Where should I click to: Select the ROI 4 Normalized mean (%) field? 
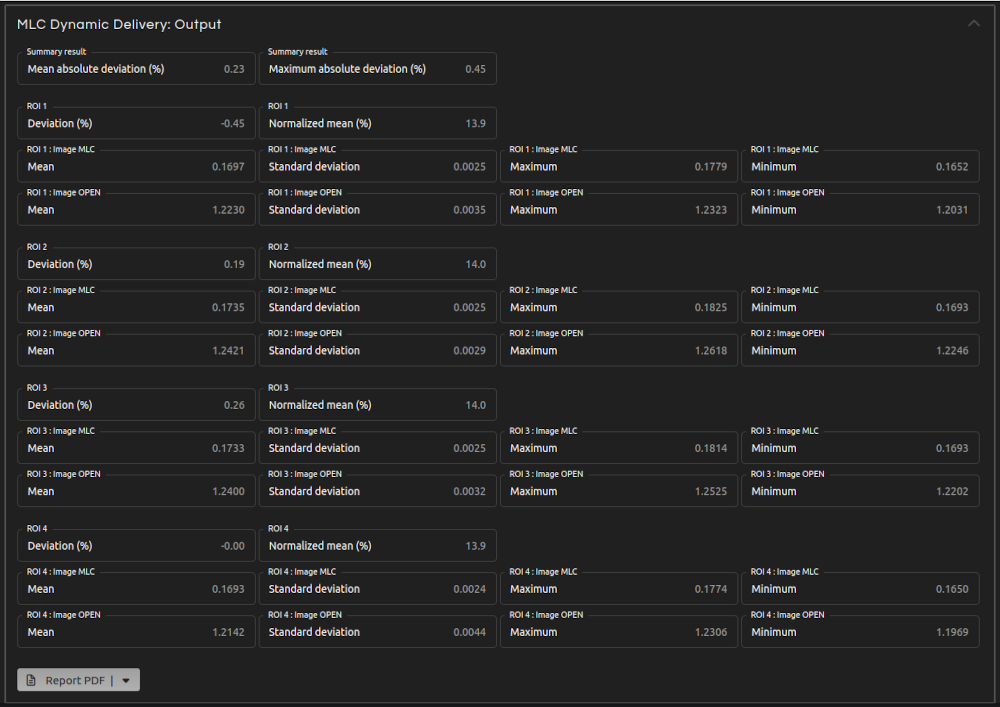(378, 546)
